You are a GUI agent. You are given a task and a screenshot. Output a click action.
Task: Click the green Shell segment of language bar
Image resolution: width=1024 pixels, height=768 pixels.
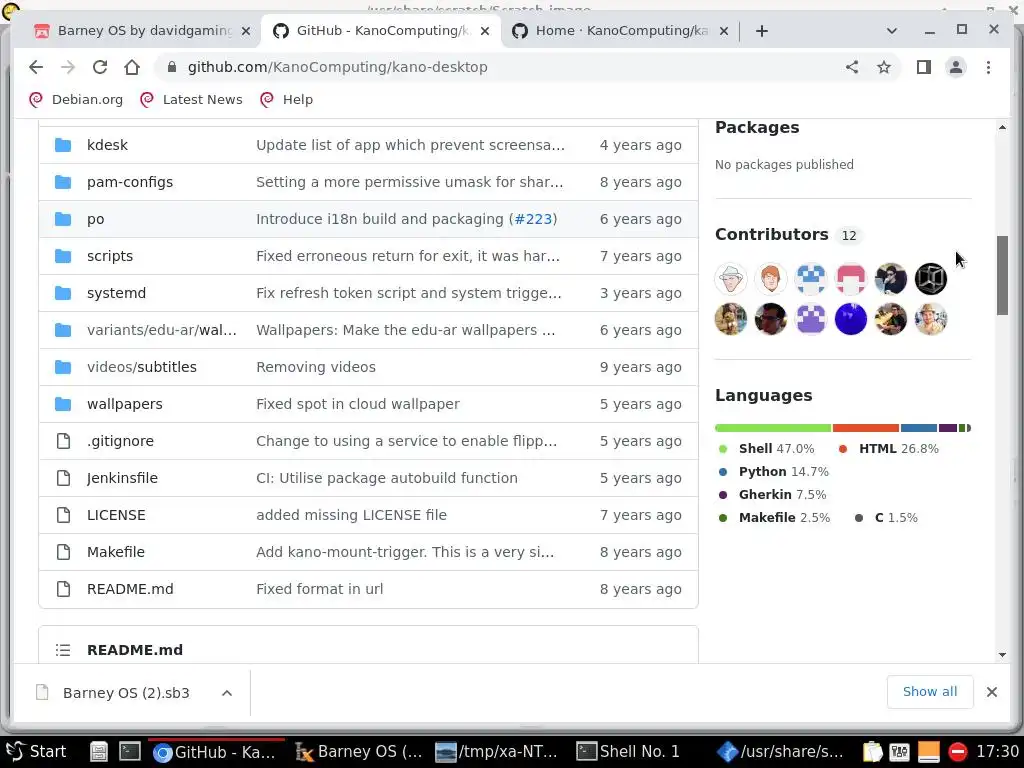773,428
